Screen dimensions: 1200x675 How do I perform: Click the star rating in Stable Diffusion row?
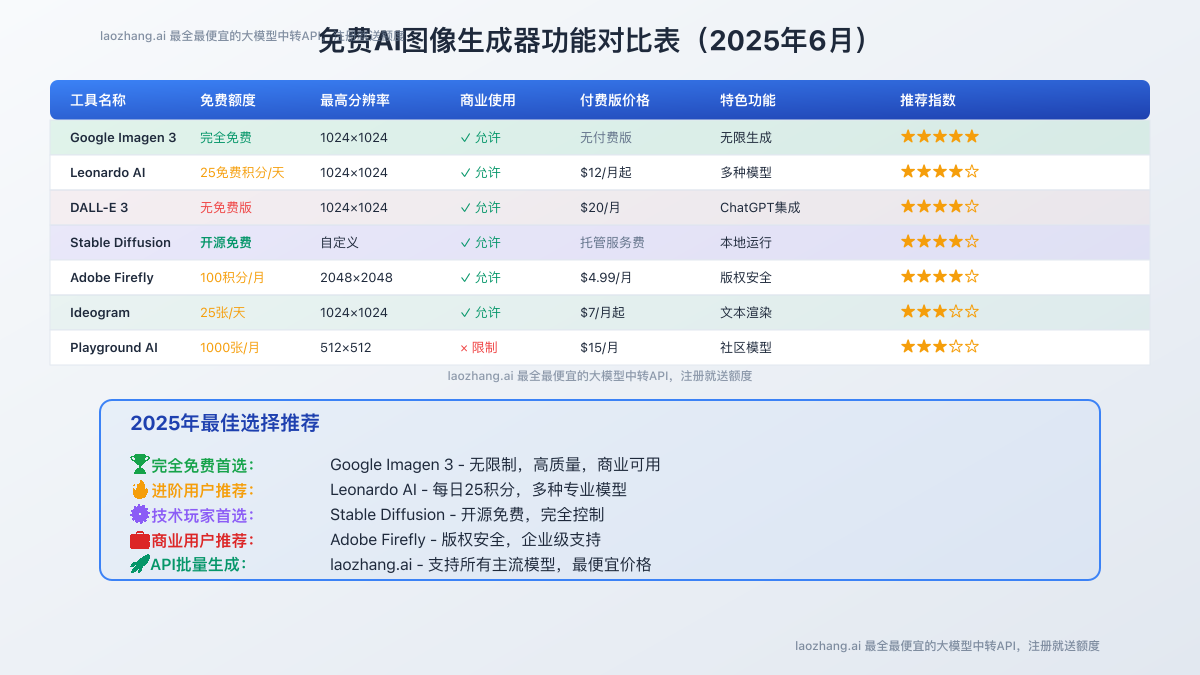(x=940, y=242)
